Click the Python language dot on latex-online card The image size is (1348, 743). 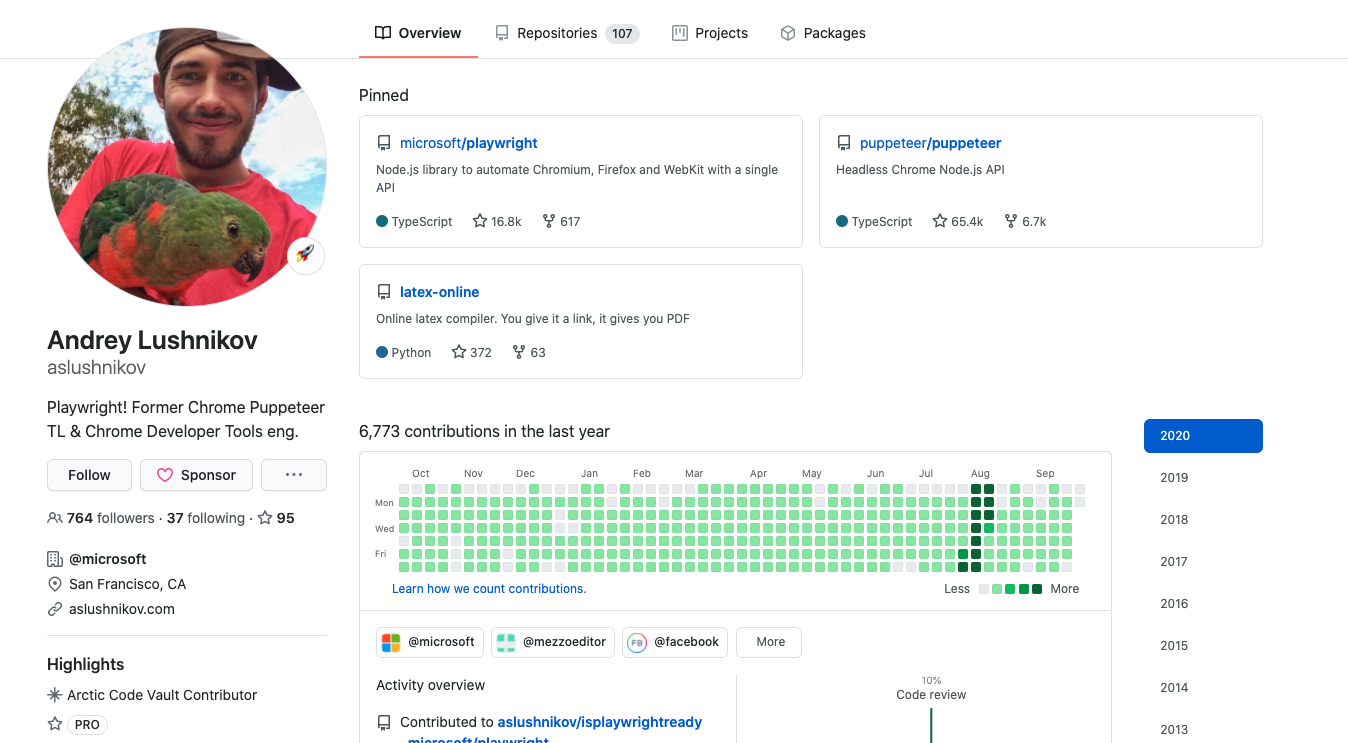pyautogui.click(x=382, y=352)
